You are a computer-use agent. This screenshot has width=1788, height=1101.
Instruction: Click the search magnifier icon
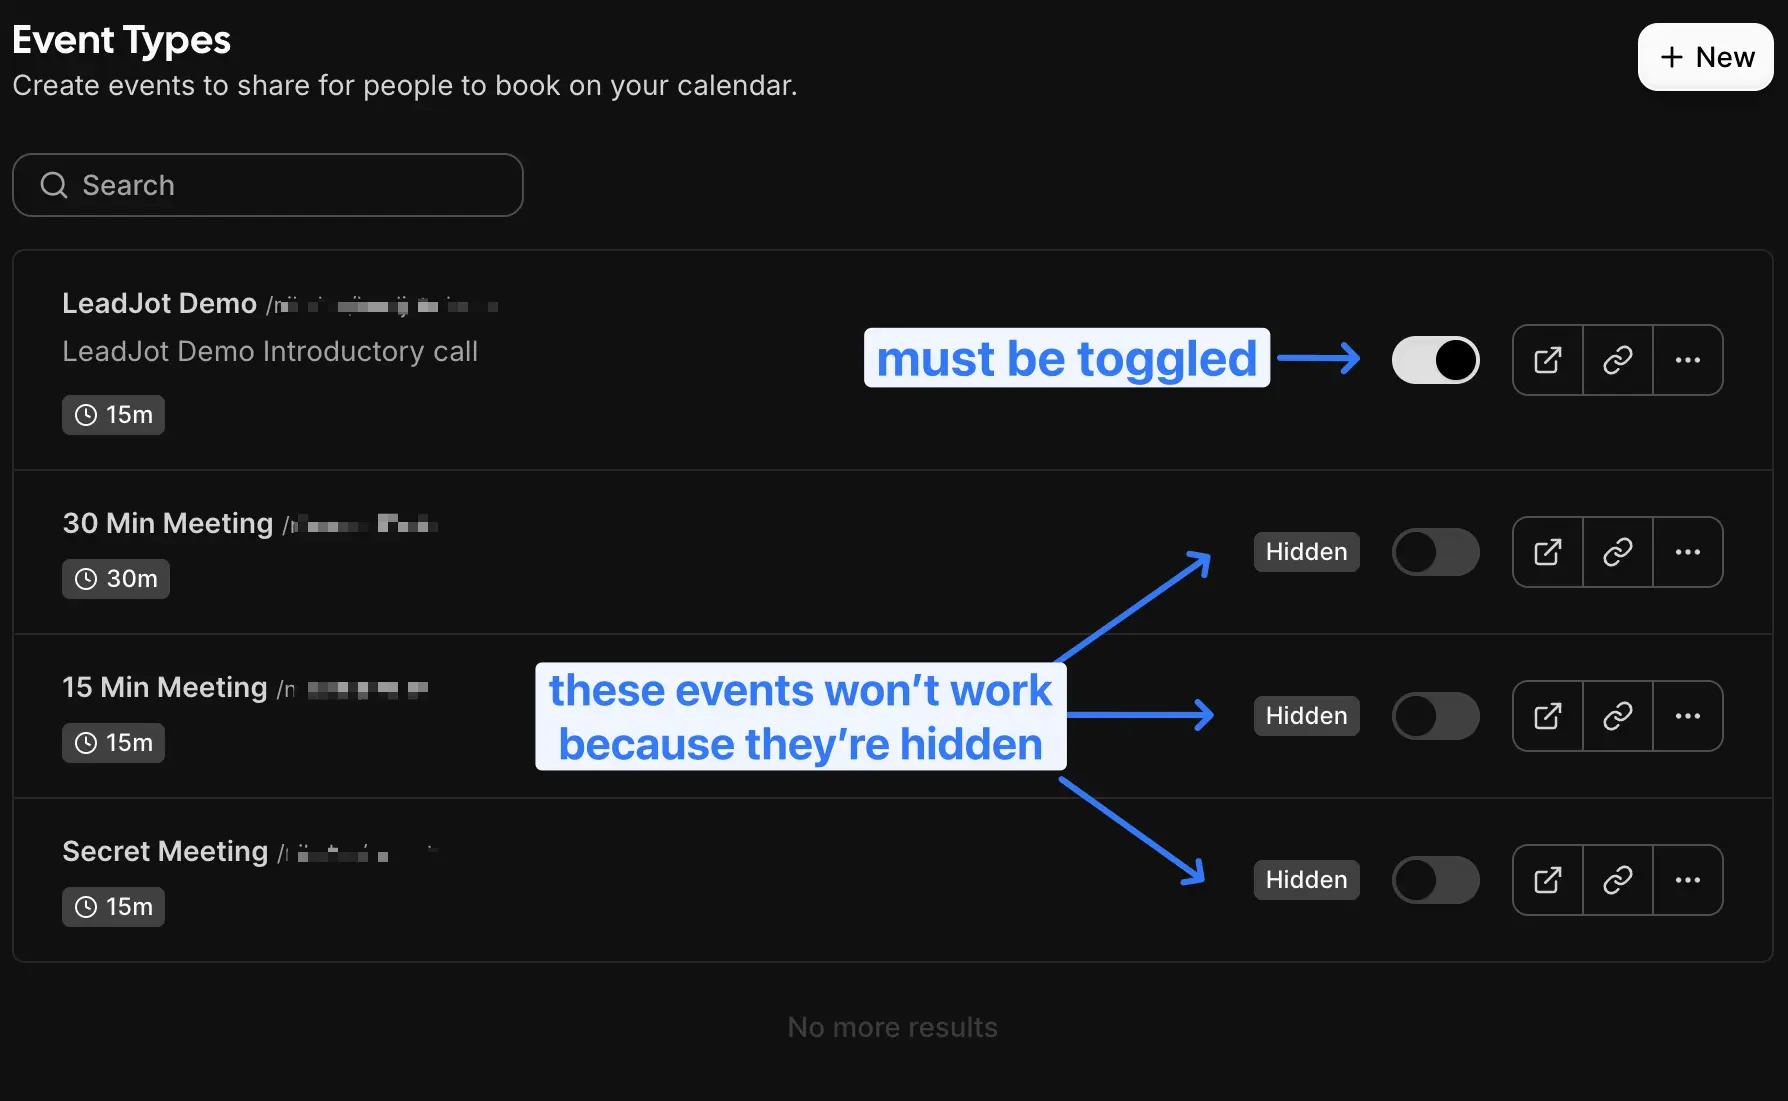(x=53, y=185)
